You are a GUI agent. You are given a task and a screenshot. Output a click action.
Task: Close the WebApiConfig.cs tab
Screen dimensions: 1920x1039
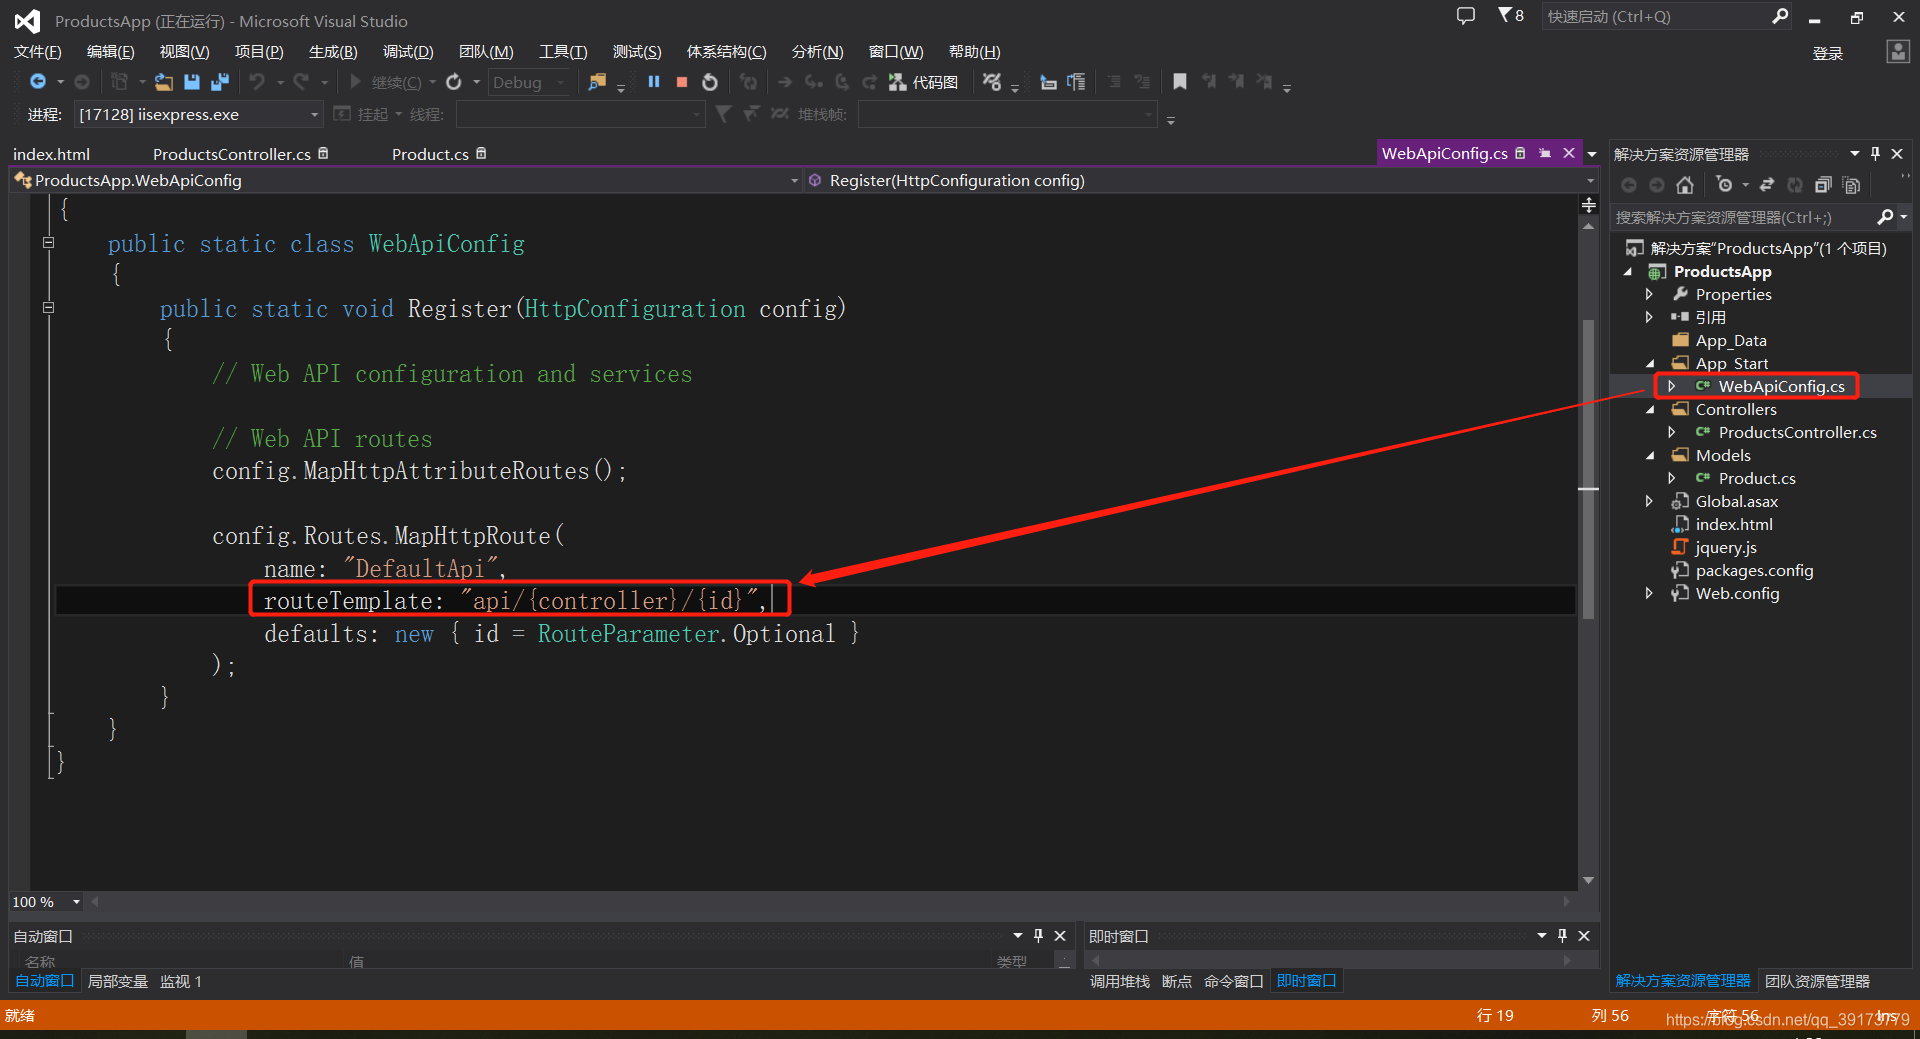(x=1569, y=153)
